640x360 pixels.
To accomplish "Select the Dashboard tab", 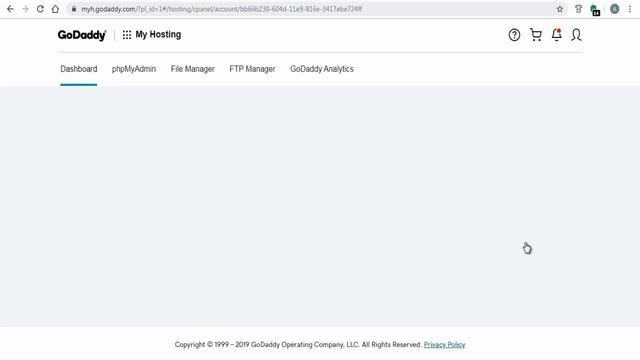I will click(x=79, y=69).
